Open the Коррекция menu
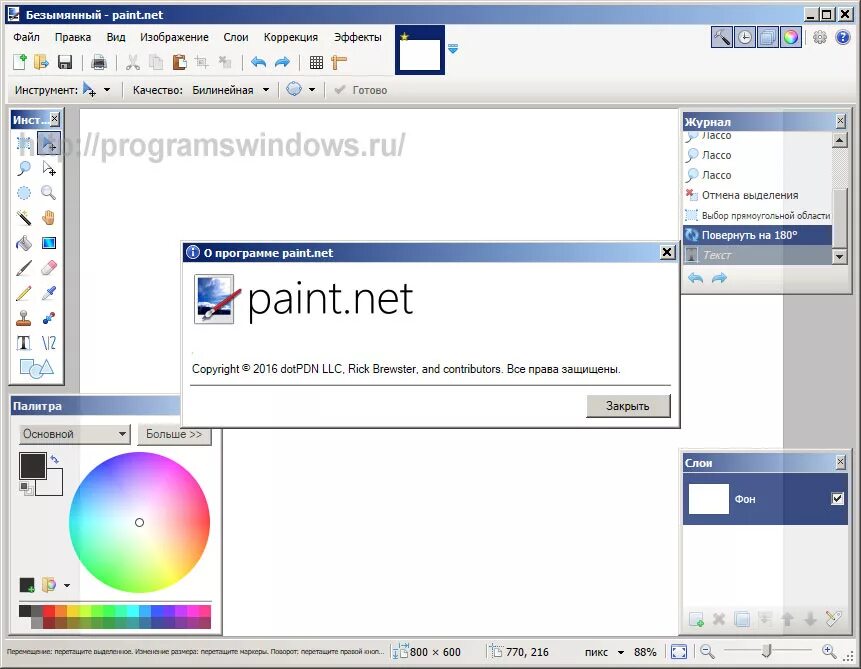 (x=291, y=37)
